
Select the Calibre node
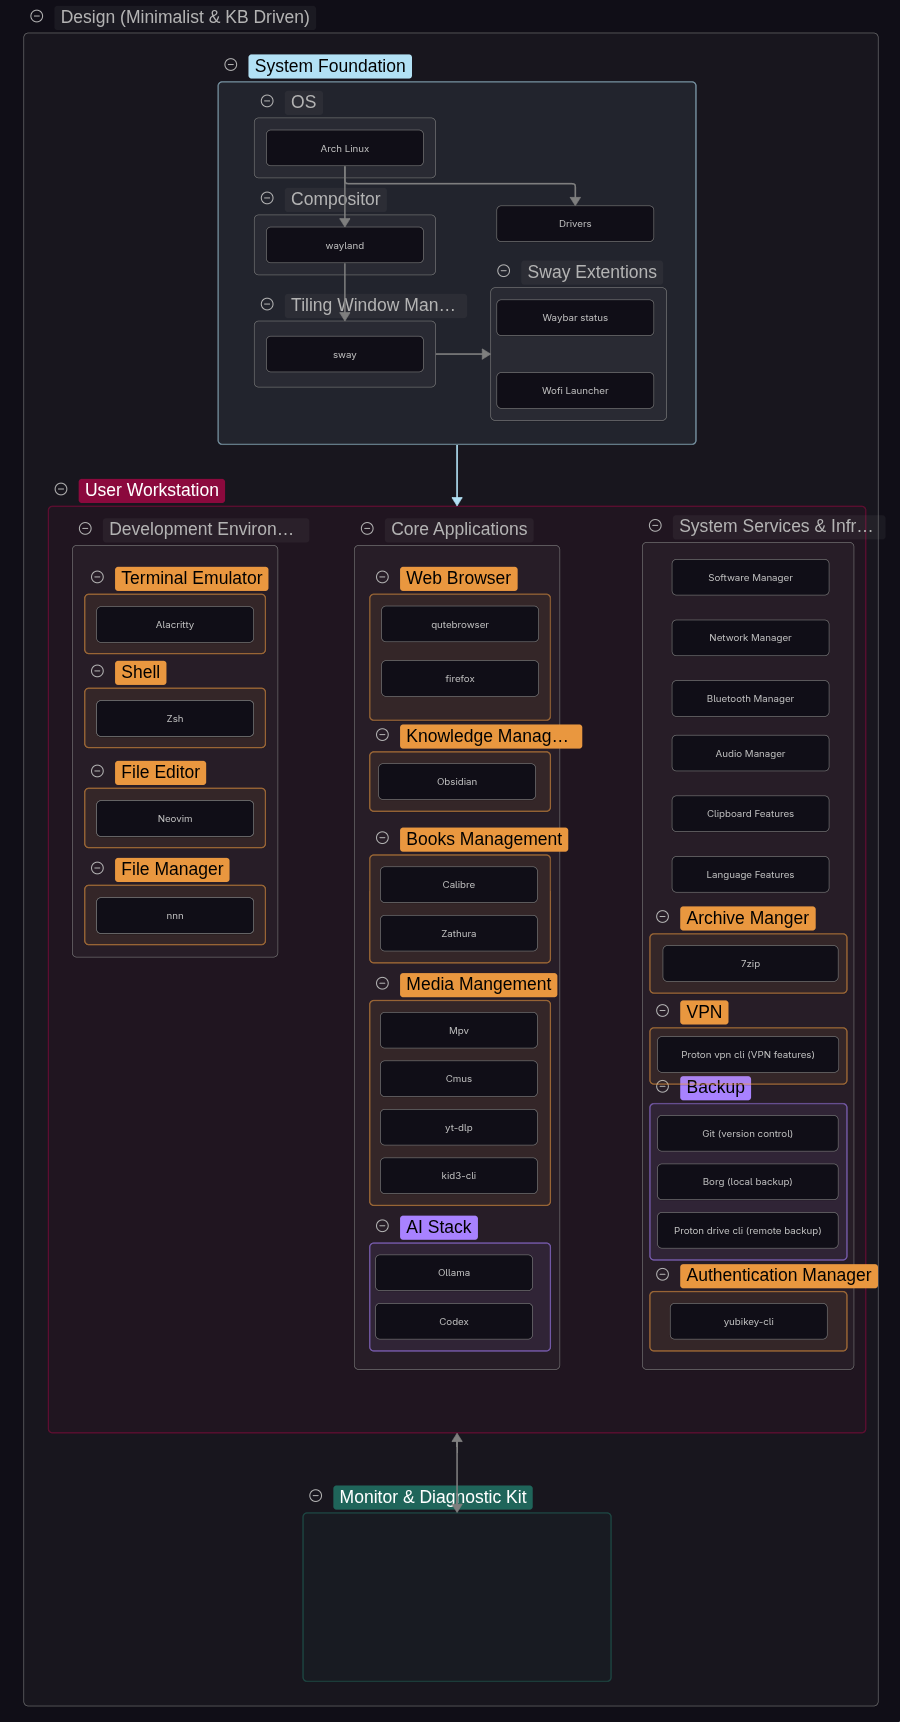point(459,884)
